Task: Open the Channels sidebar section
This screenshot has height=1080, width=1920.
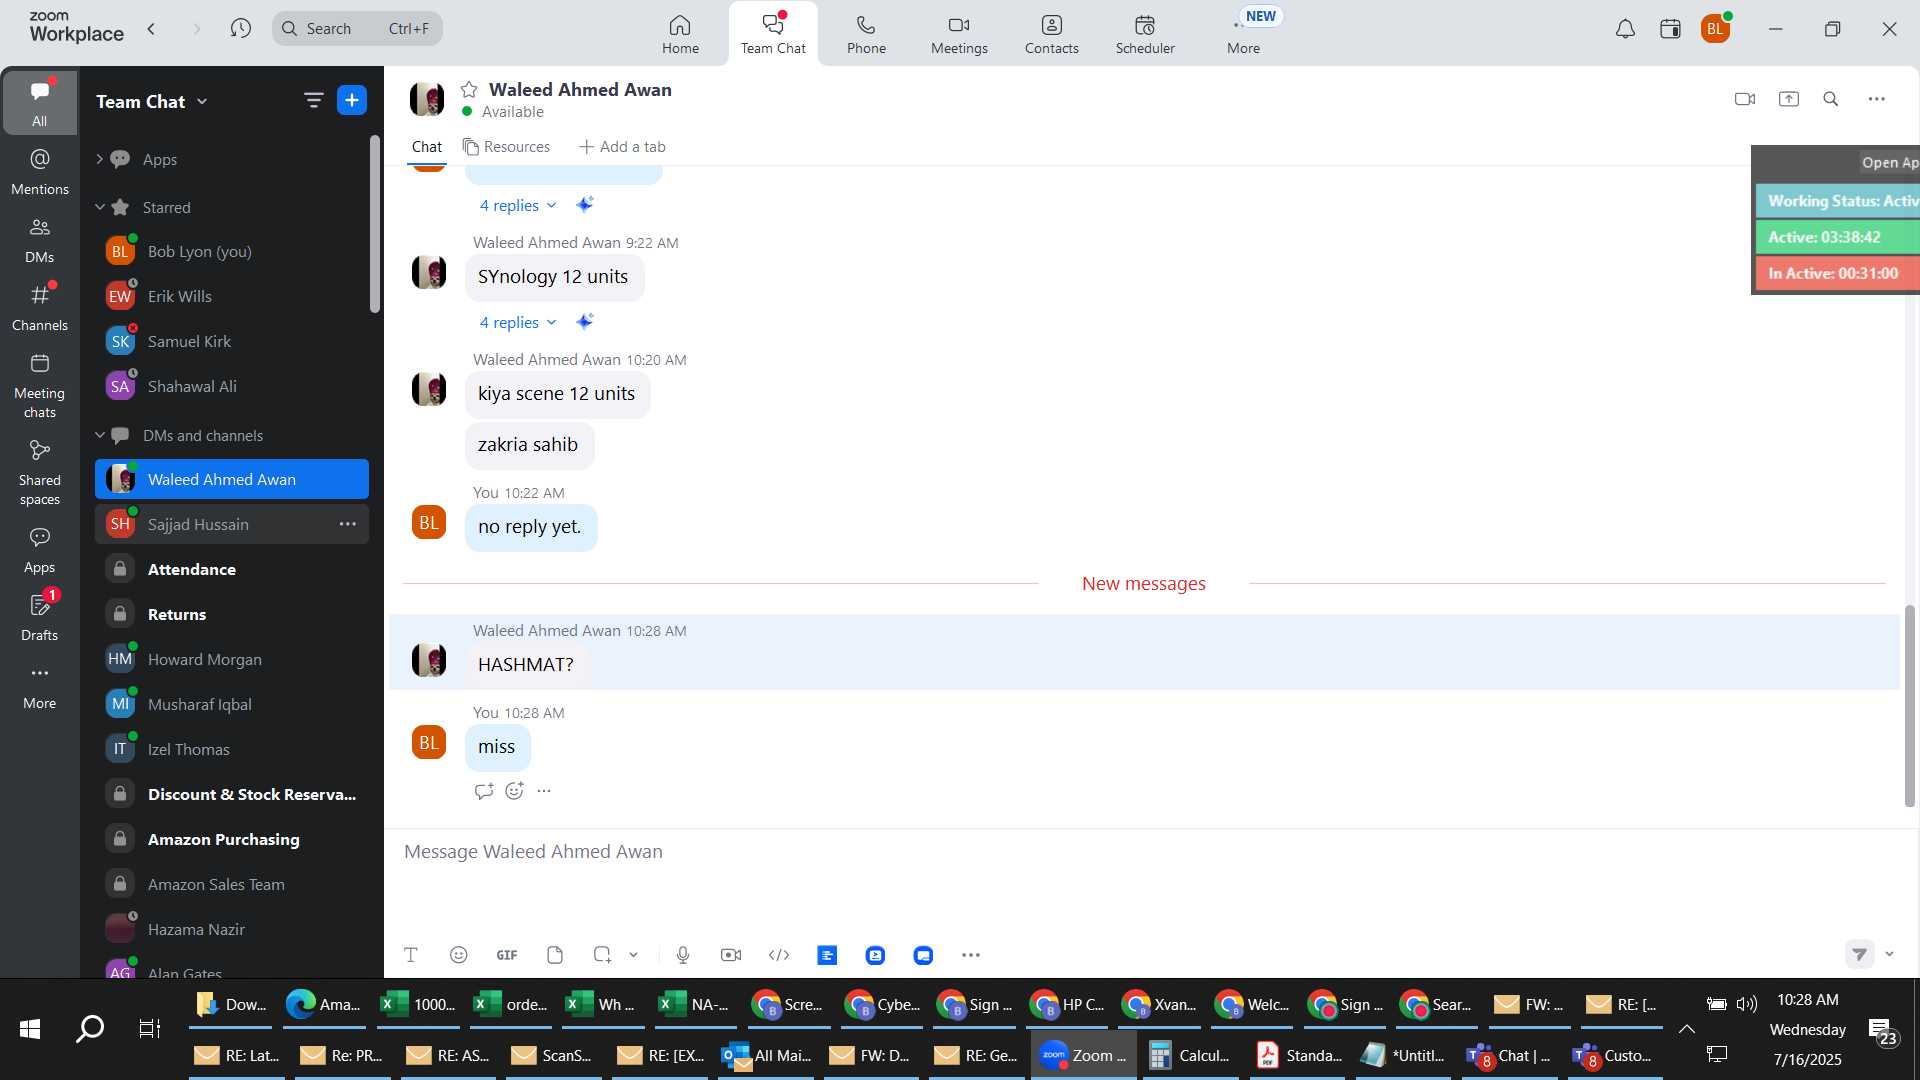Action: click(40, 308)
